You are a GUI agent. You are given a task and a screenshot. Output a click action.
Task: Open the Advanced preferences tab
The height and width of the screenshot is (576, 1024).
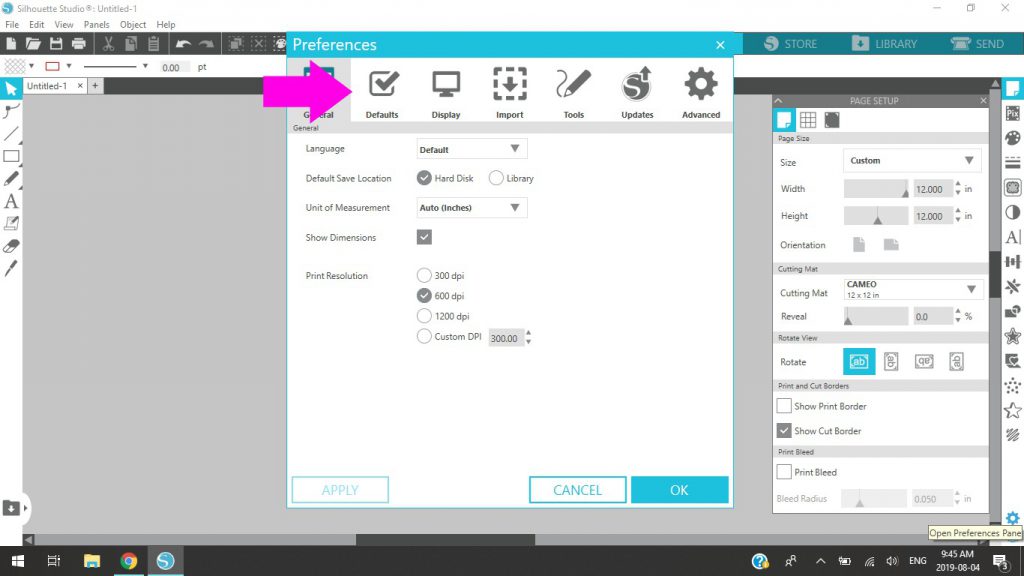point(701,93)
